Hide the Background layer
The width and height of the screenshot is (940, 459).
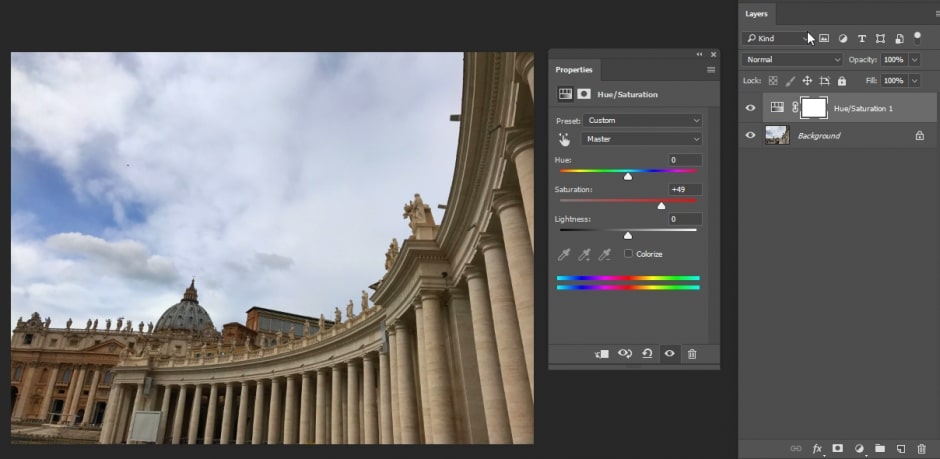pyautogui.click(x=751, y=135)
